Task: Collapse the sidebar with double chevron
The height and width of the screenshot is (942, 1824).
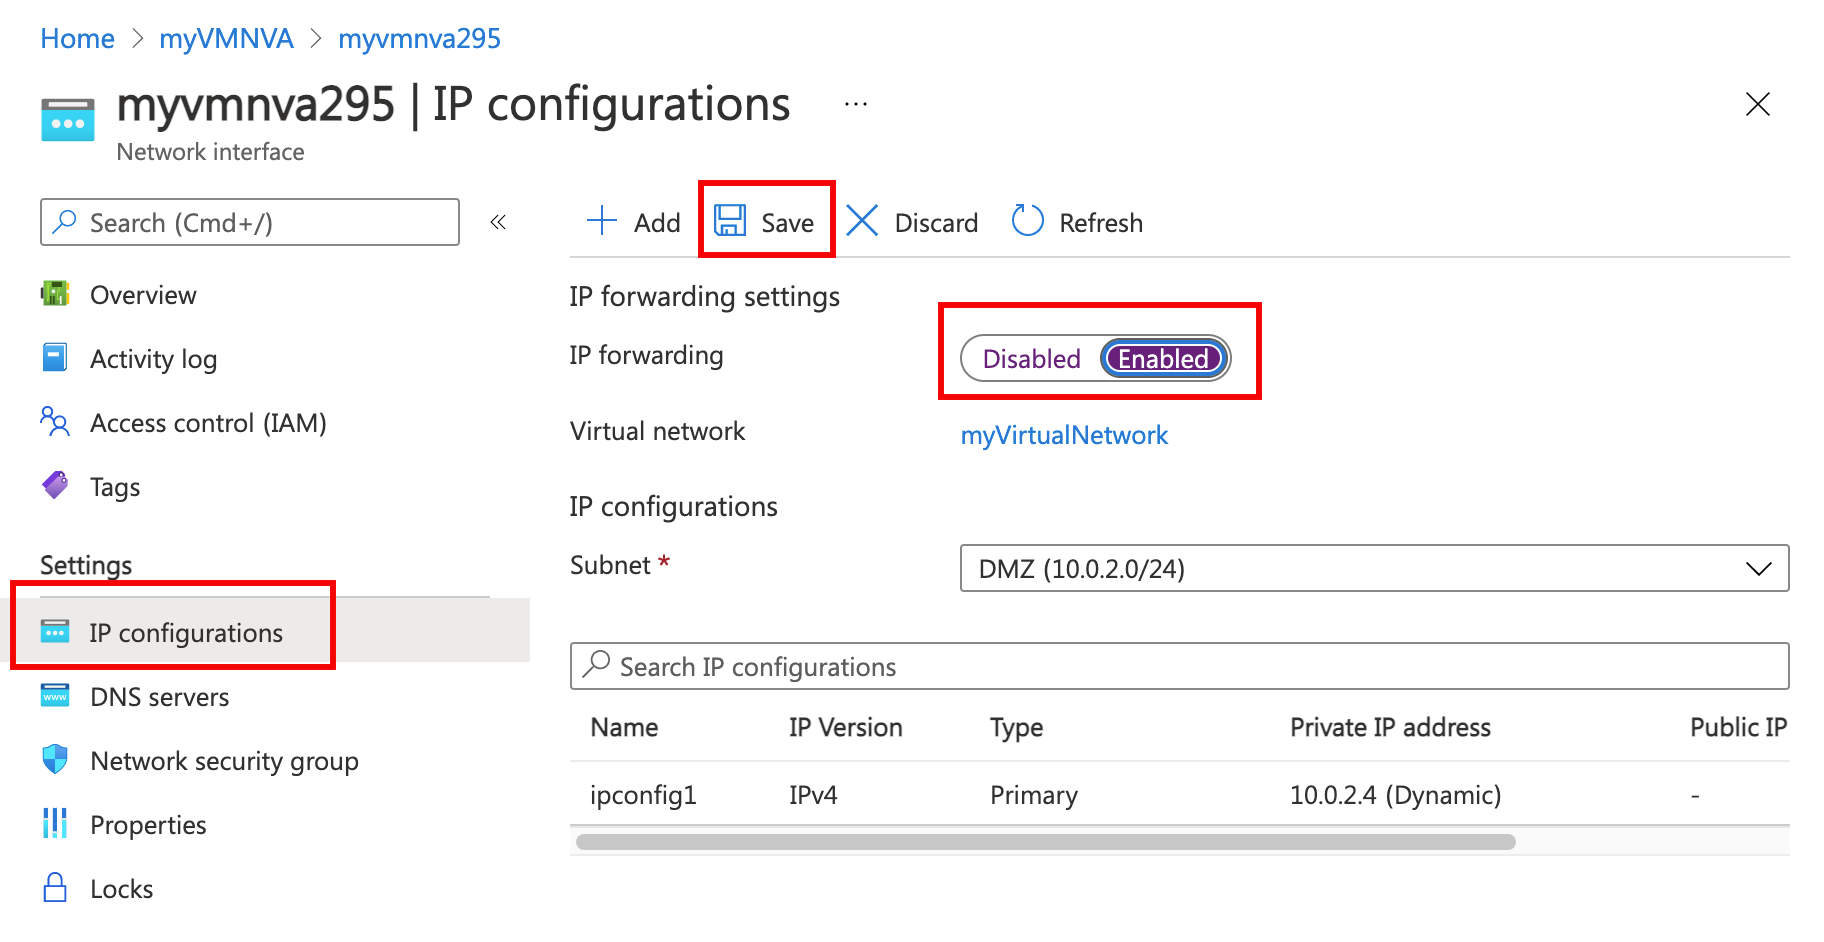Action: (498, 222)
